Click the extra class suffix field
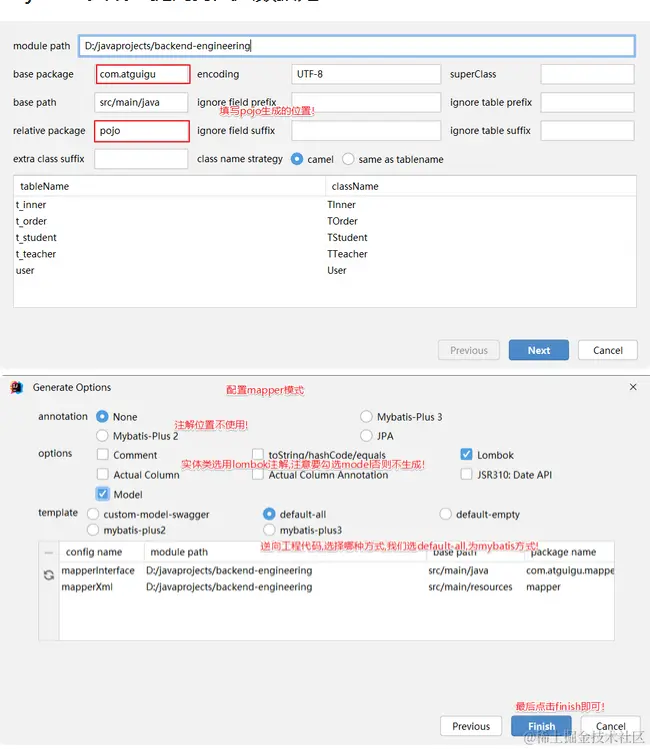650x750 pixels. click(141, 159)
